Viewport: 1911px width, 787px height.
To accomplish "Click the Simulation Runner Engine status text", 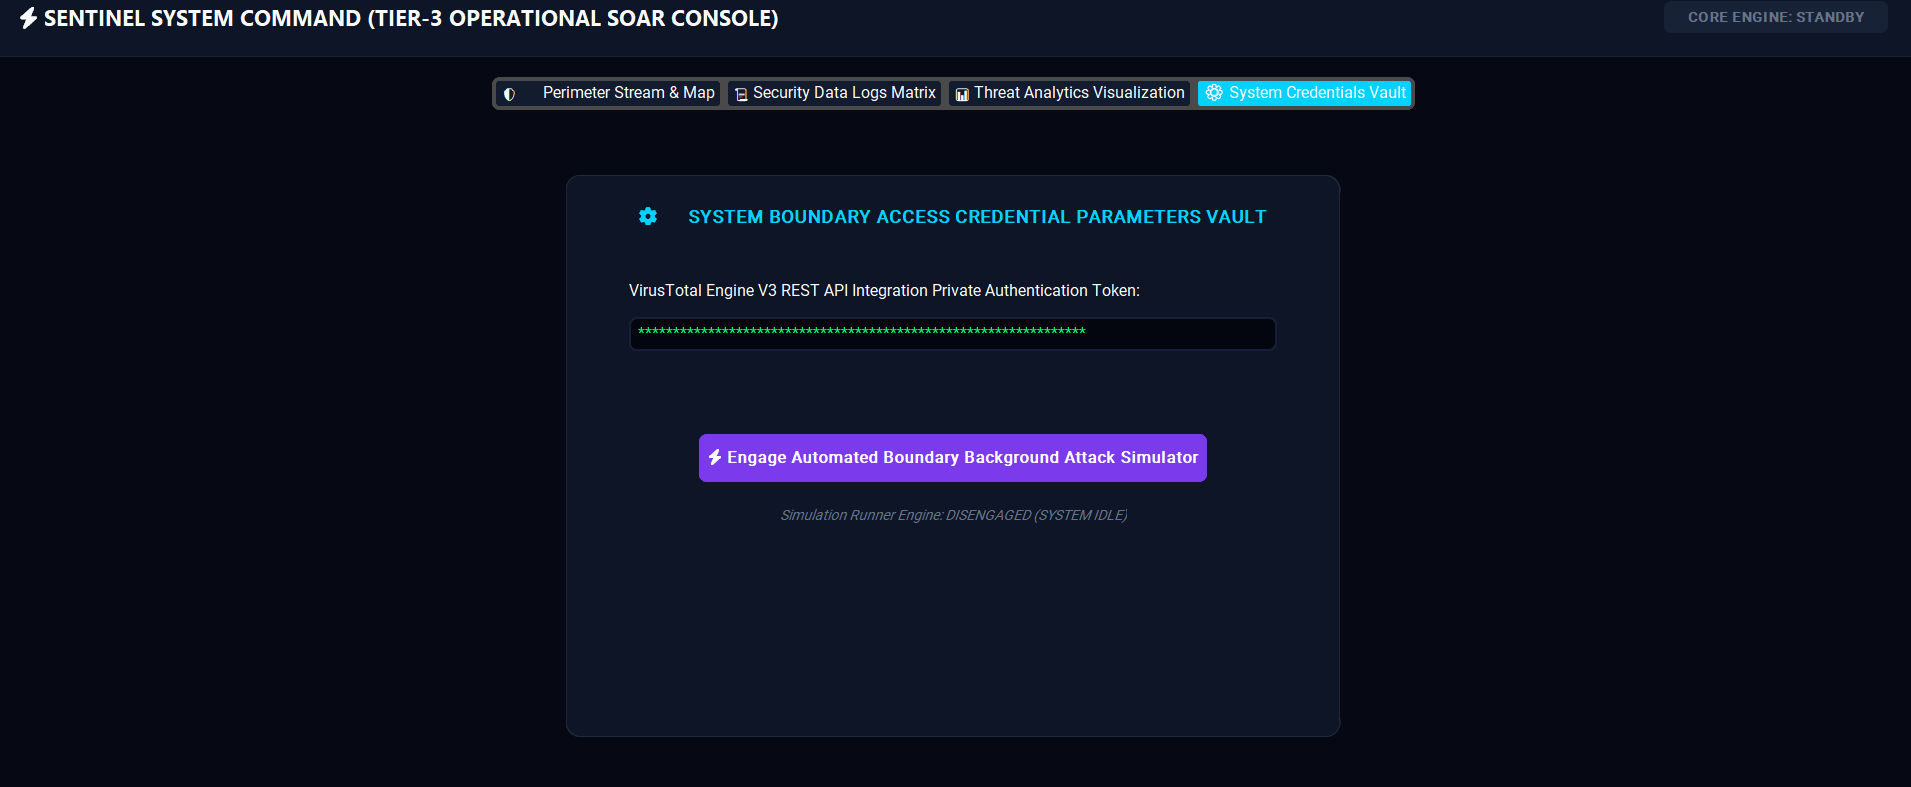I will 954,515.
